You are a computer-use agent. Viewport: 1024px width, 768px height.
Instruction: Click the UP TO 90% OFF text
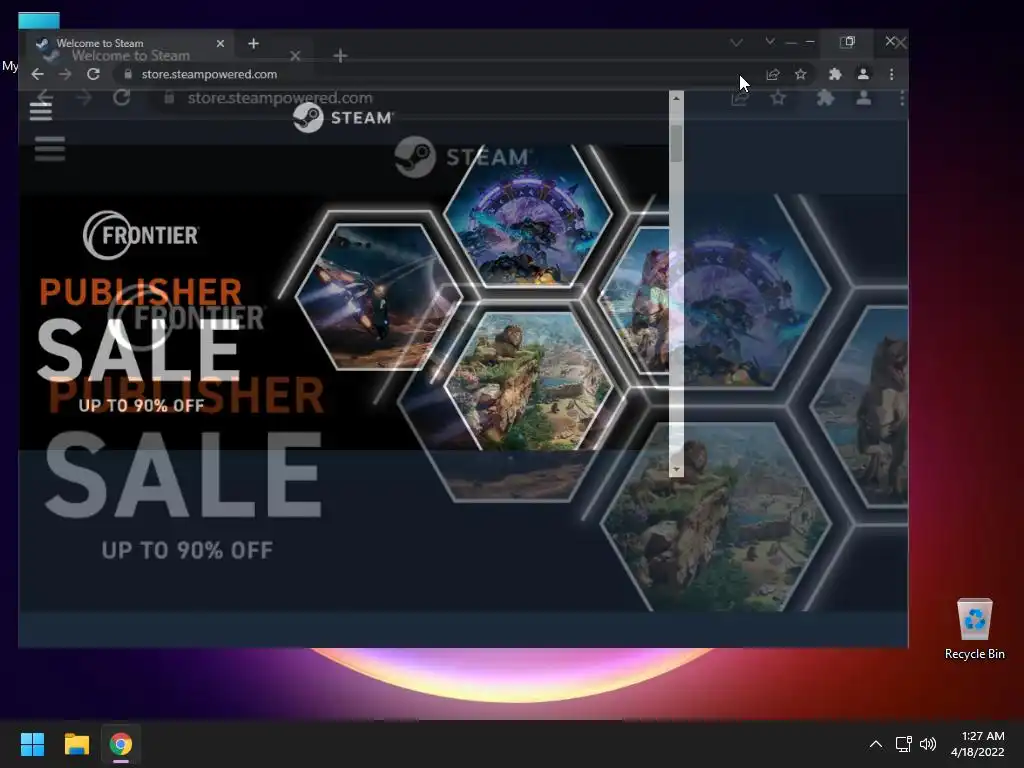[141, 406]
